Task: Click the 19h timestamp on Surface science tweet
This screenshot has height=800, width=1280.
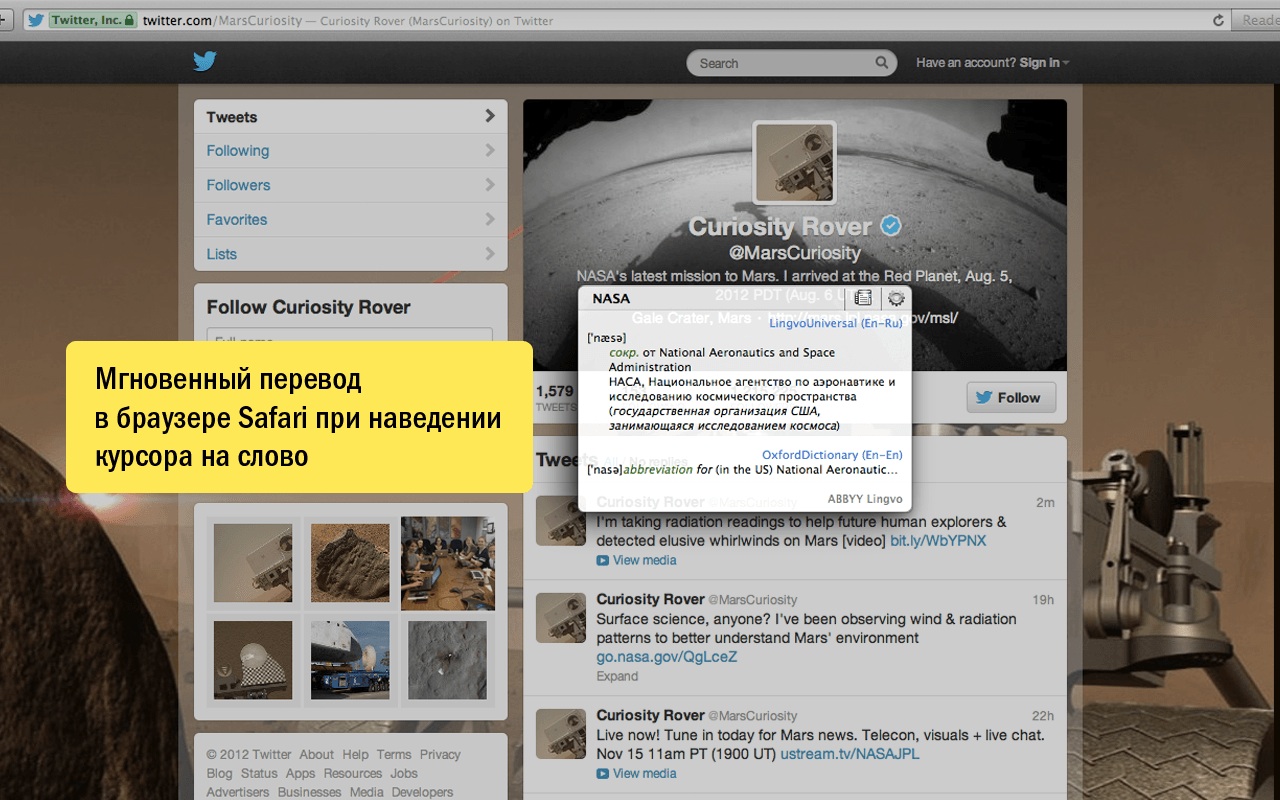Action: point(1043,600)
